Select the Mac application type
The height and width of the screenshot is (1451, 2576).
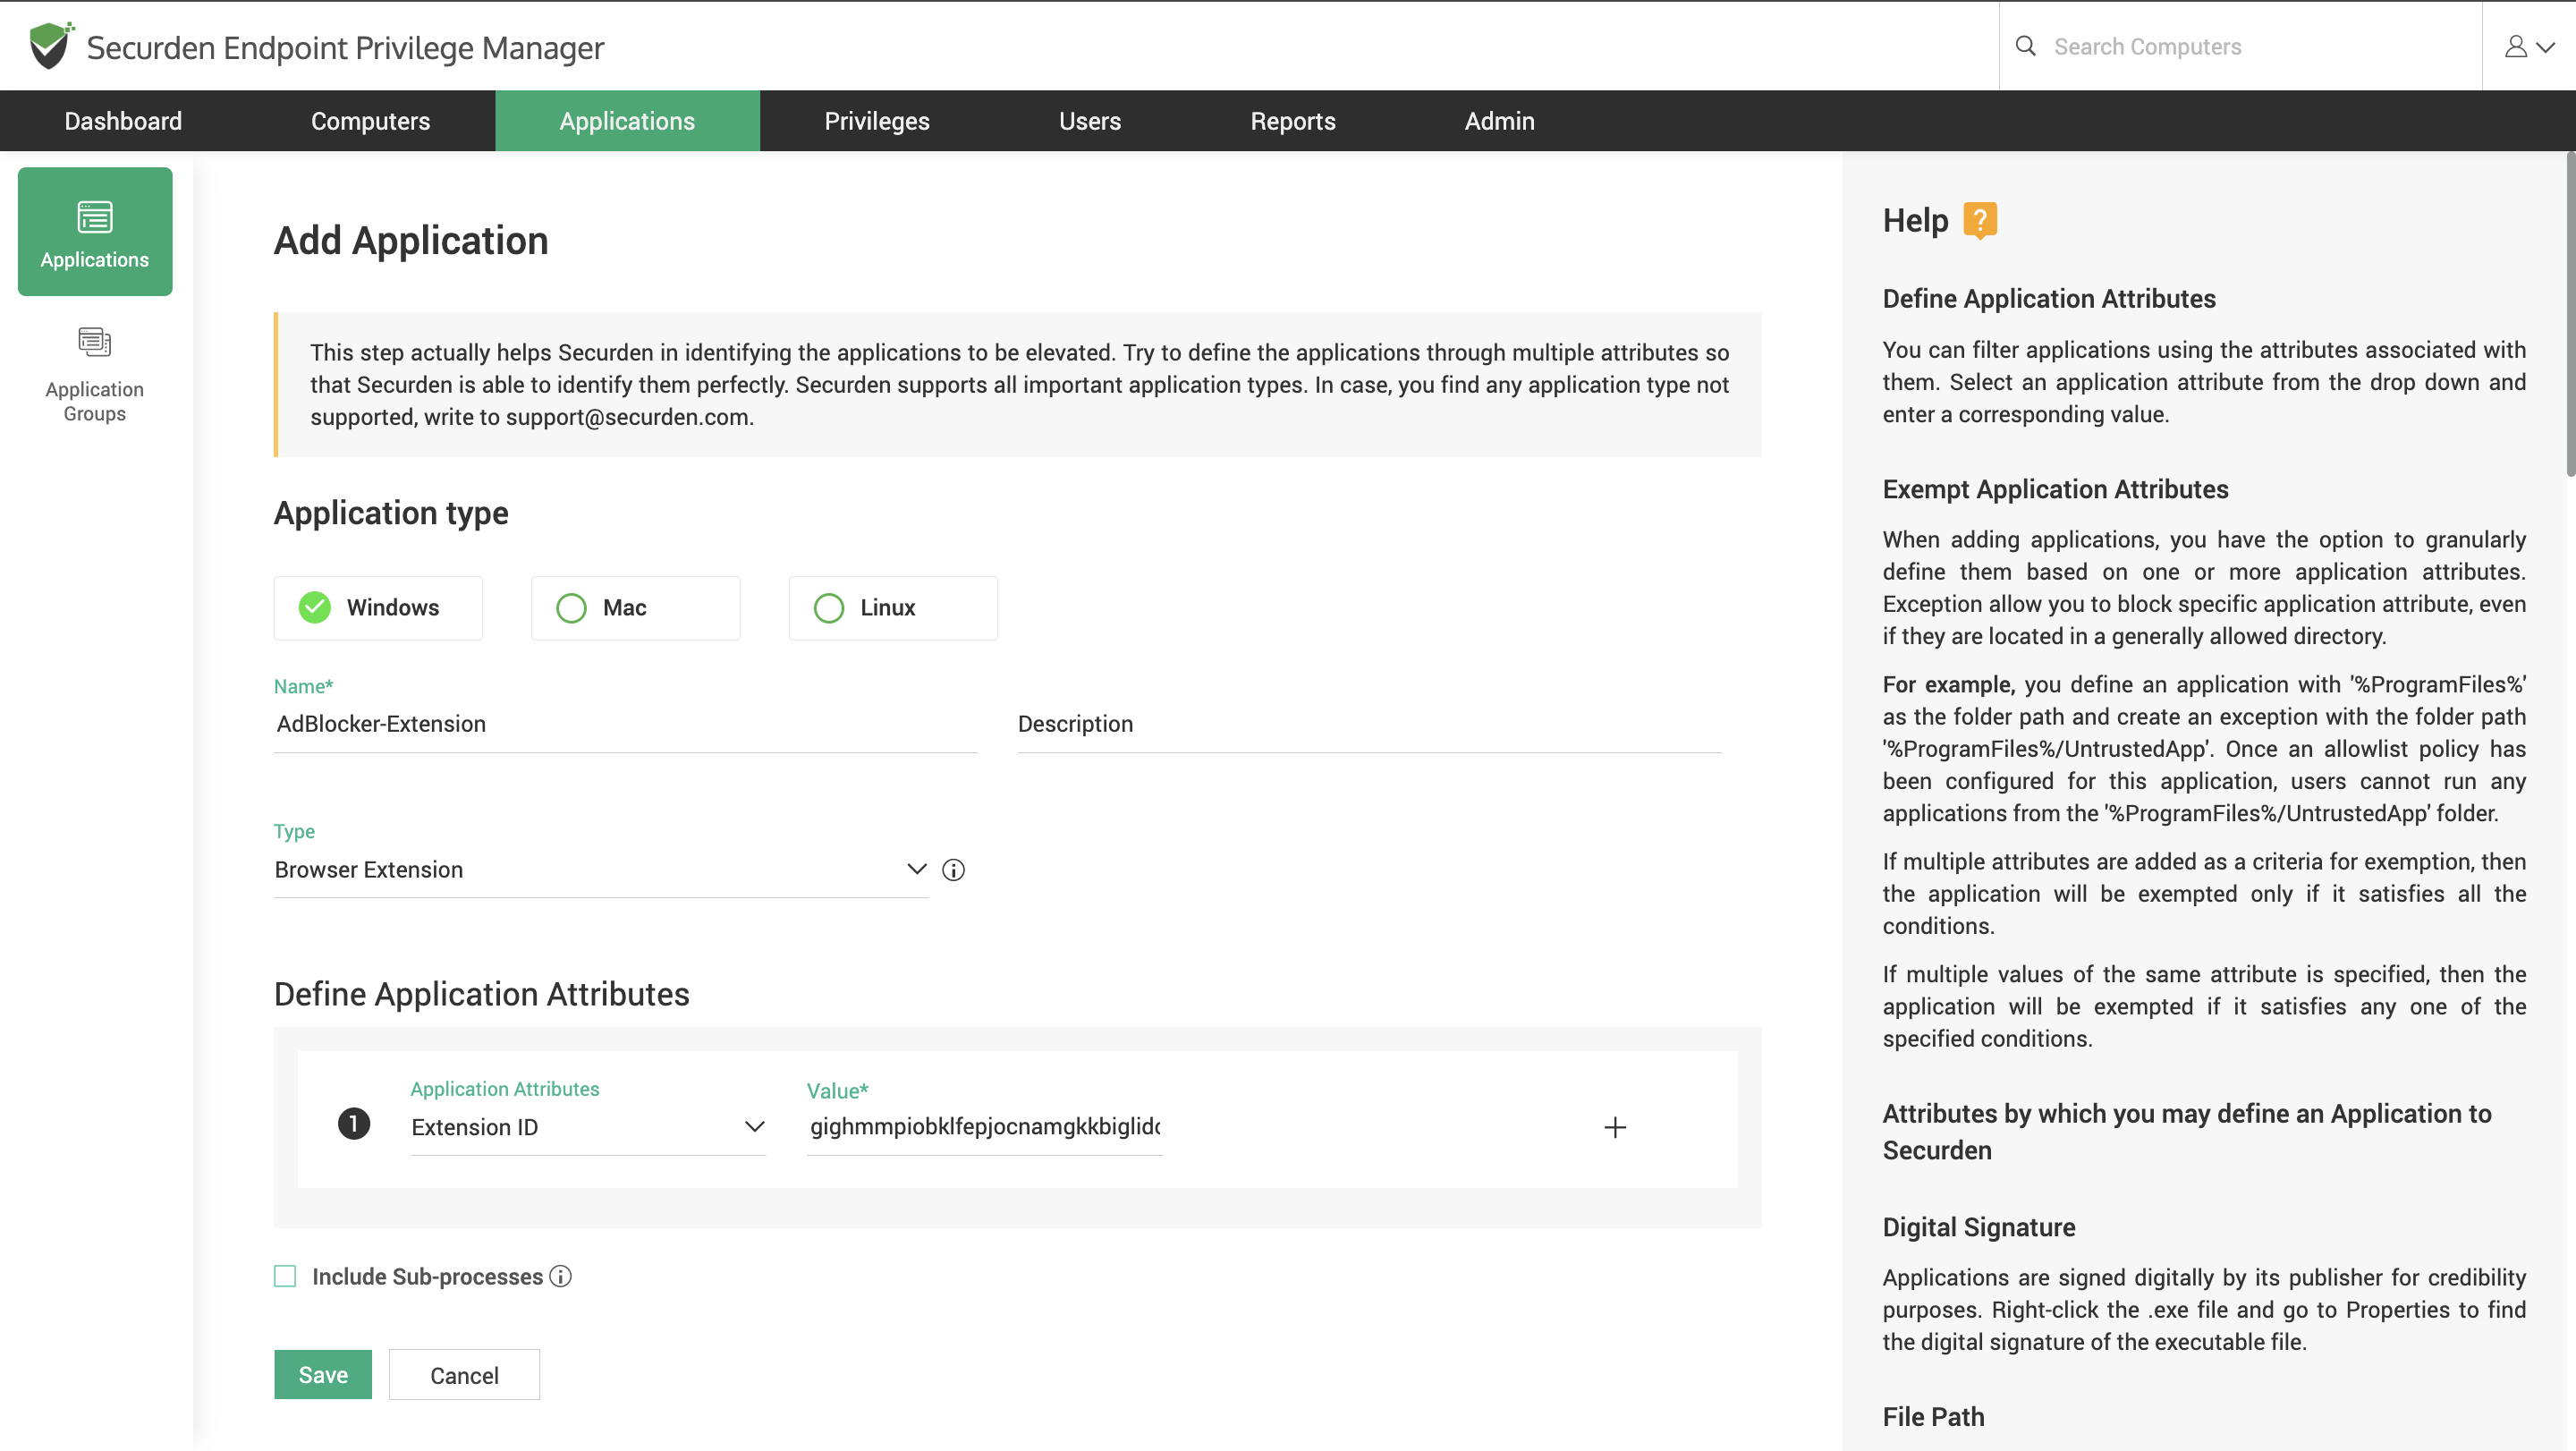point(636,608)
